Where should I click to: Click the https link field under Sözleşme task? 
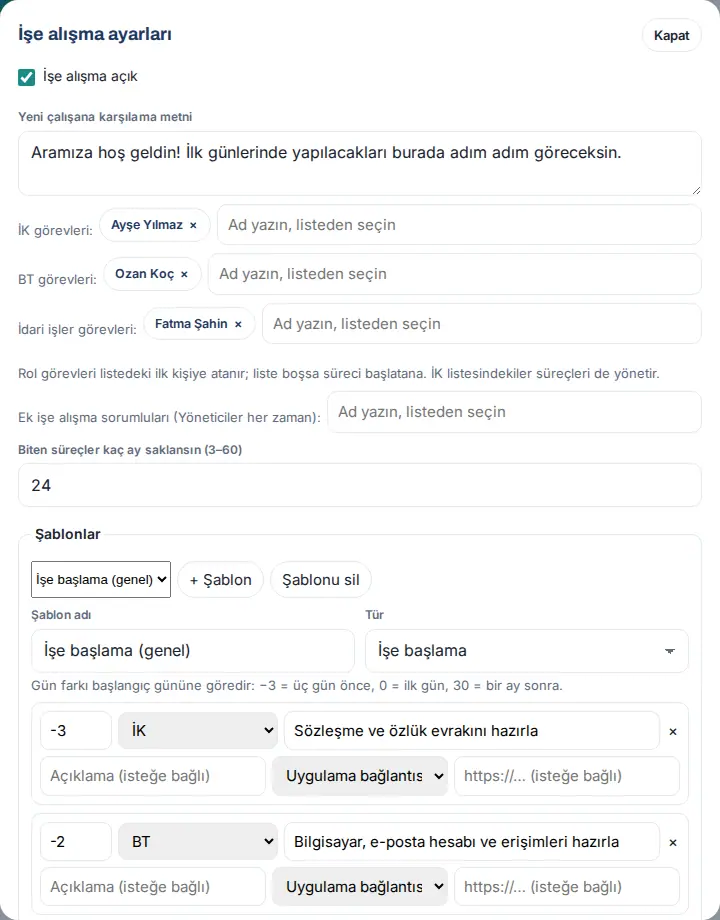click(x=567, y=776)
